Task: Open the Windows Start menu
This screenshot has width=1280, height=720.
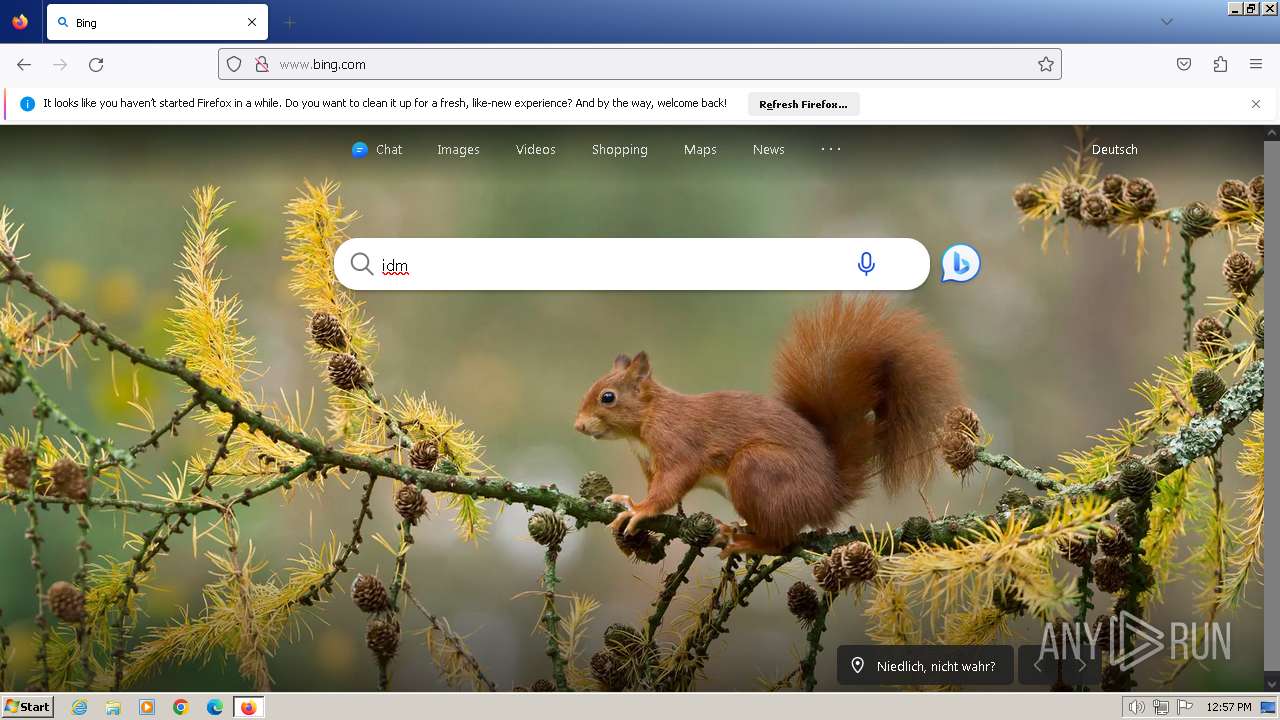Action: coord(27,707)
